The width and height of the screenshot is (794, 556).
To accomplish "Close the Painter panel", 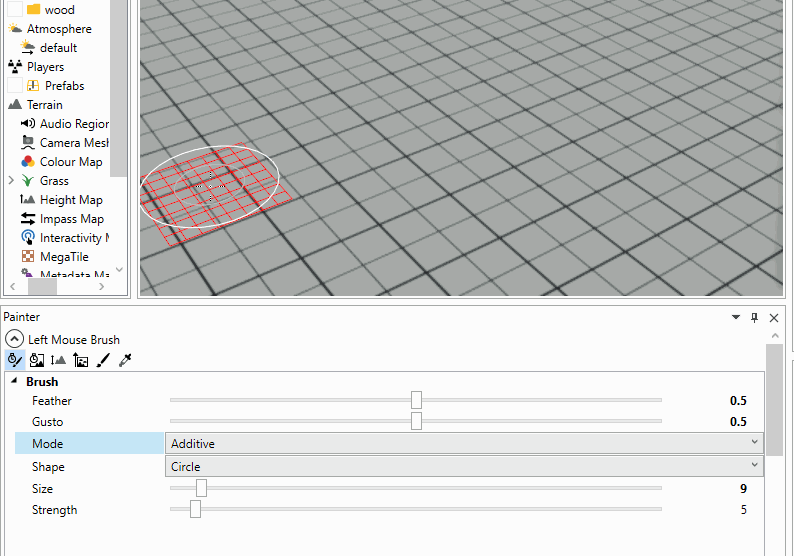I will (x=774, y=317).
